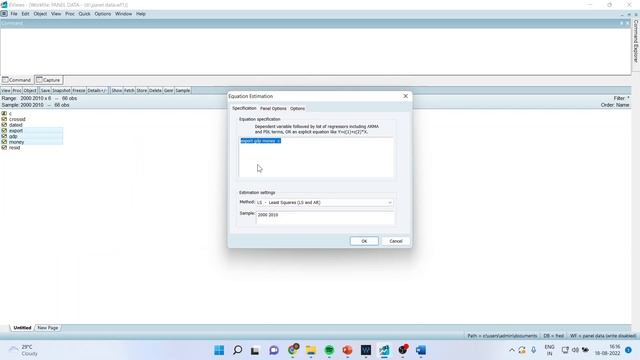
Task: Open notification center badge
Action: (629, 350)
